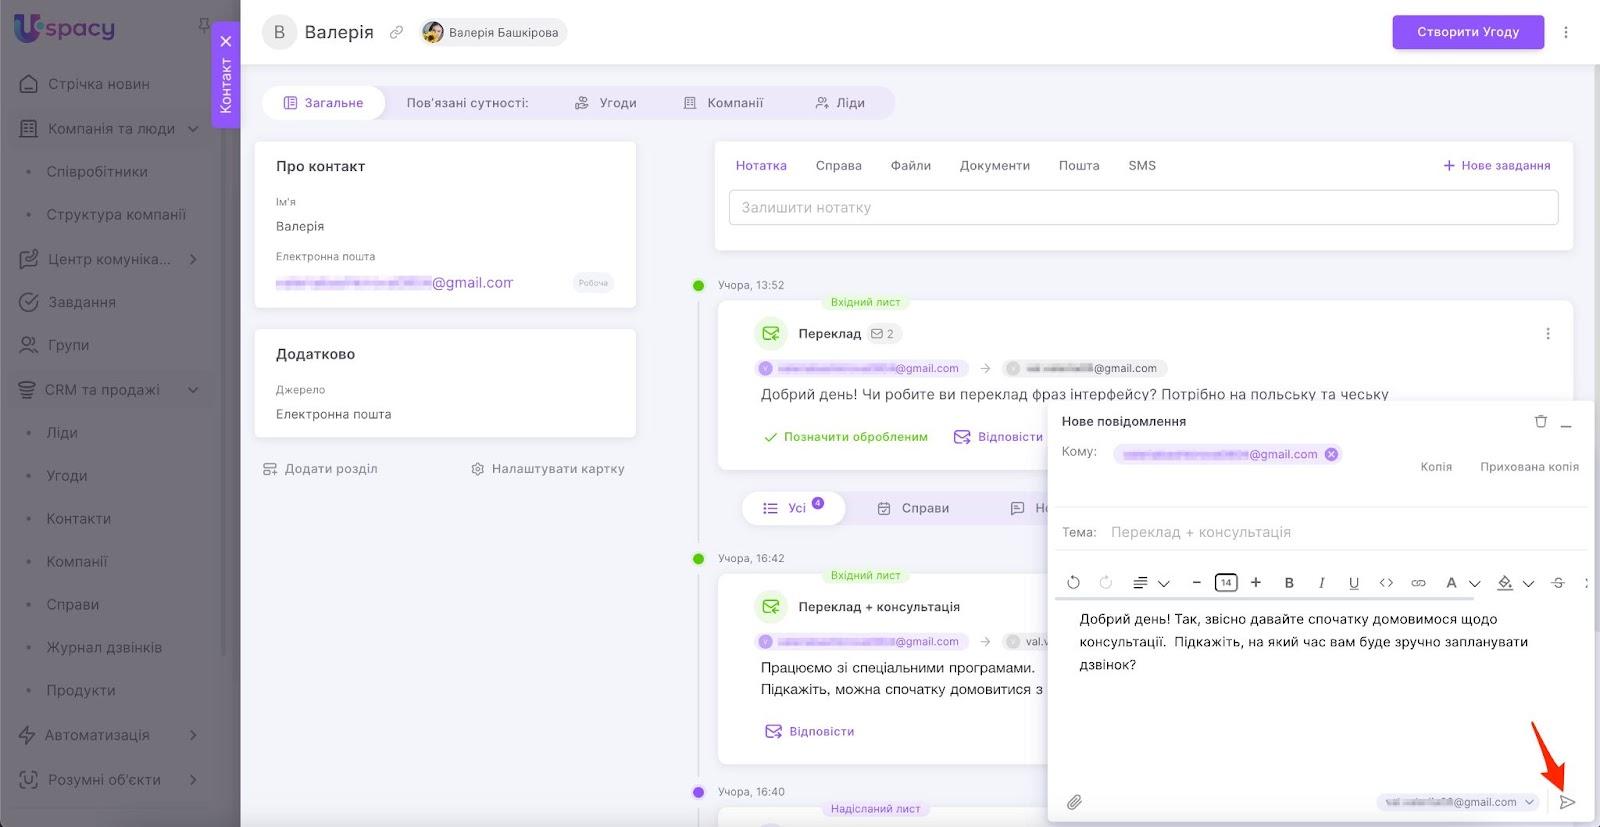1600x827 pixels.
Task: Delete the new message draft with trash icon
Action: 1541,422
